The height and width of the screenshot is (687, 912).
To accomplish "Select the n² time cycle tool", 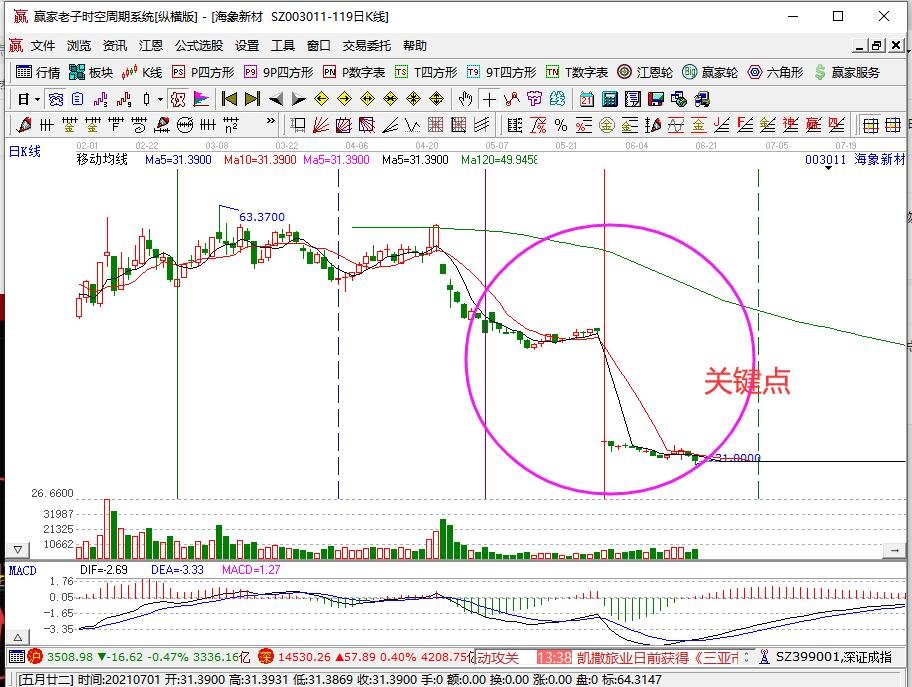I will (x=231, y=125).
